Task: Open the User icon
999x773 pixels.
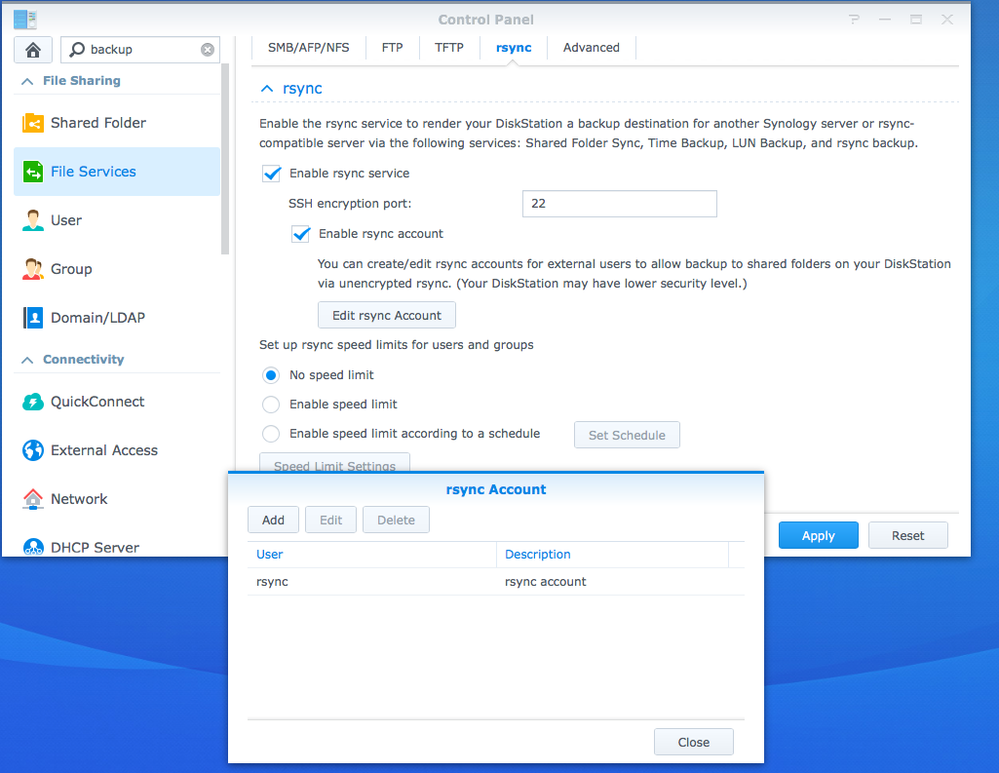Action: coord(32,220)
